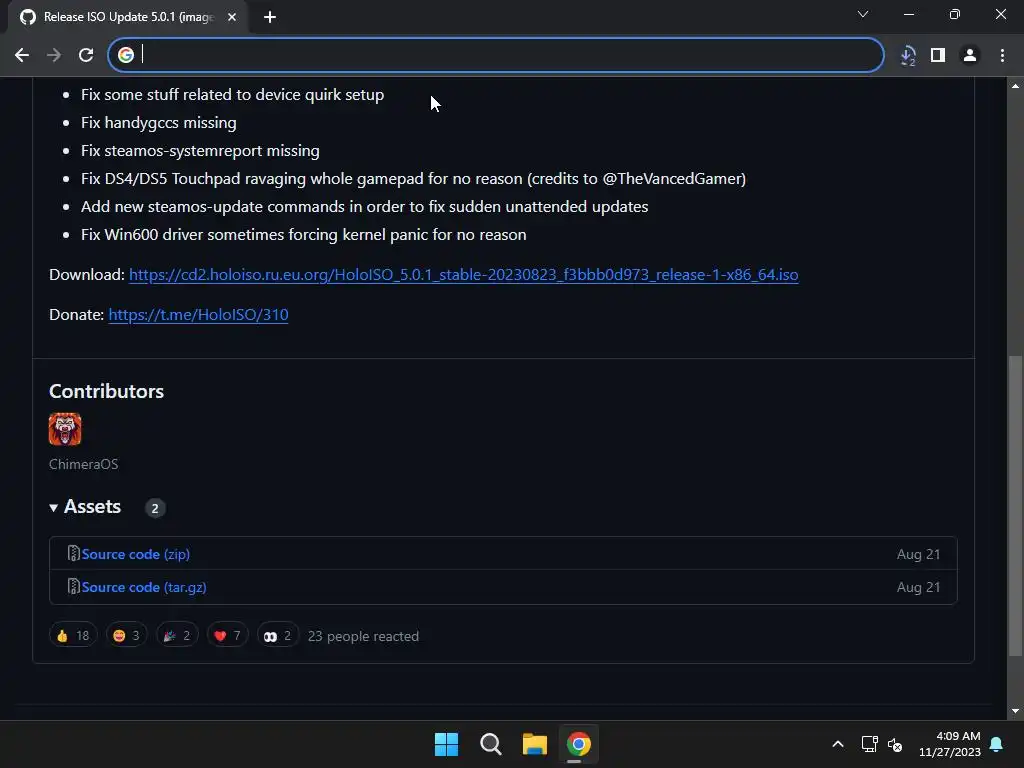Click the party popper reaction with 2
This screenshot has height=768, width=1024.
(x=177, y=635)
